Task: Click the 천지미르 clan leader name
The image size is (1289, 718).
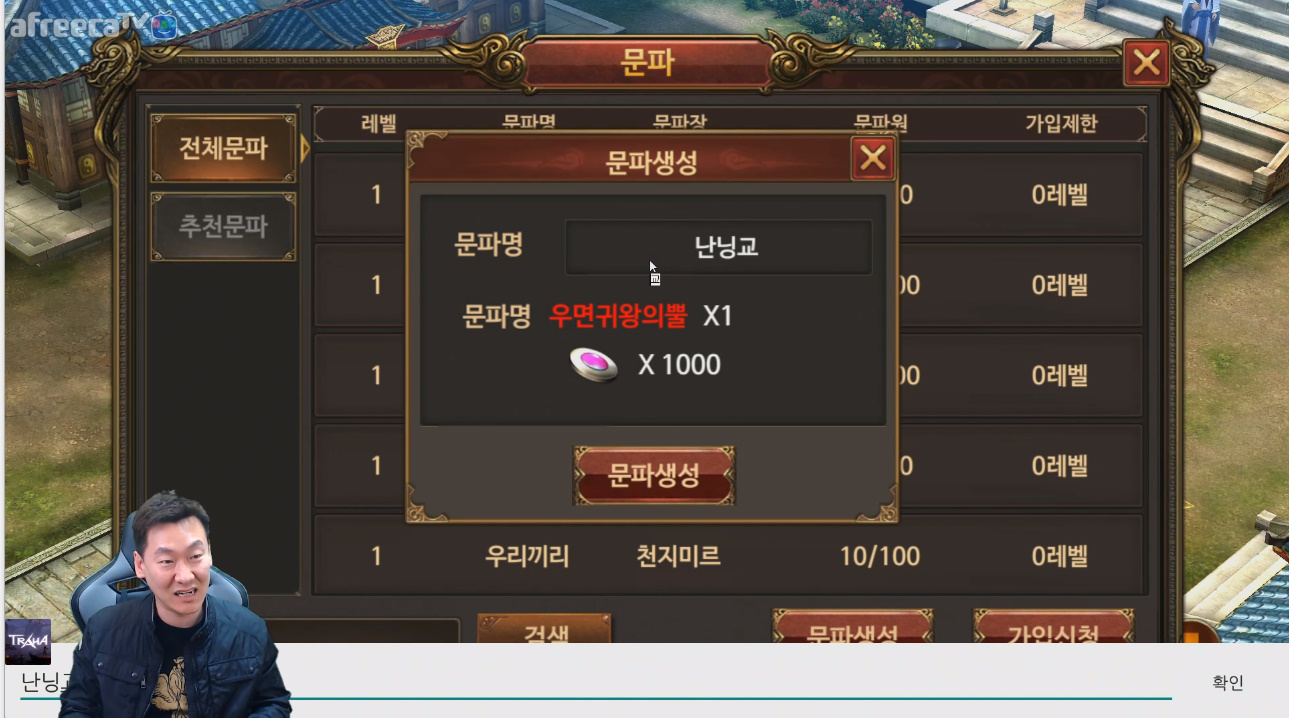Action: (678, 556)
